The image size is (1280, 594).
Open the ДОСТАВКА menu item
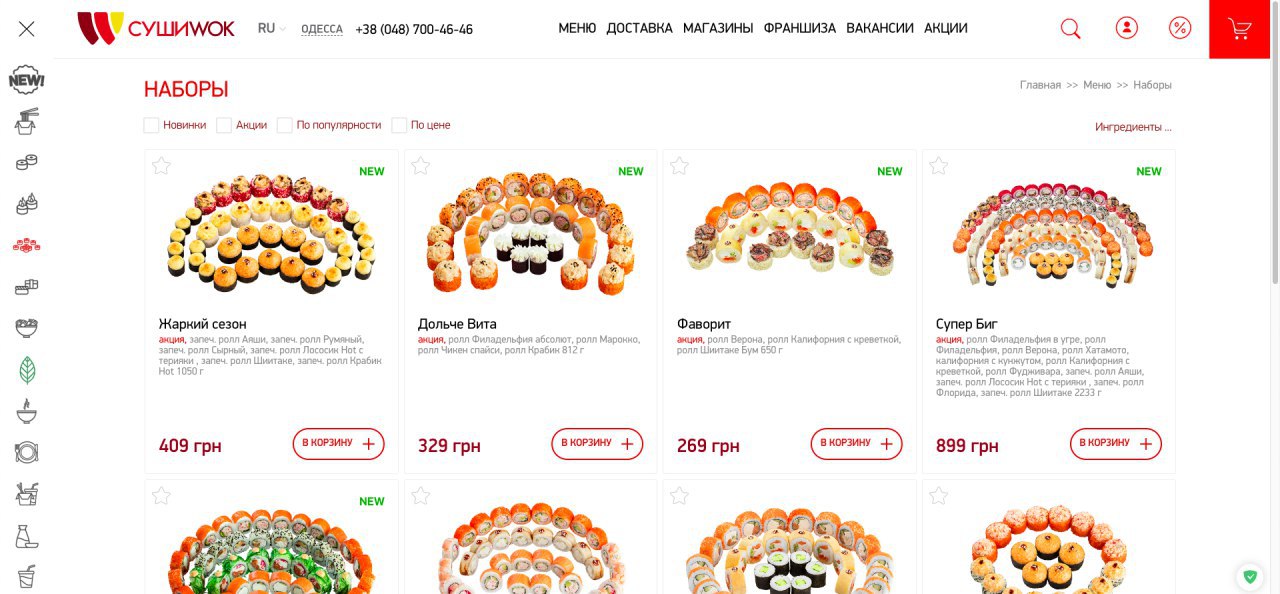tap(639, 28)
